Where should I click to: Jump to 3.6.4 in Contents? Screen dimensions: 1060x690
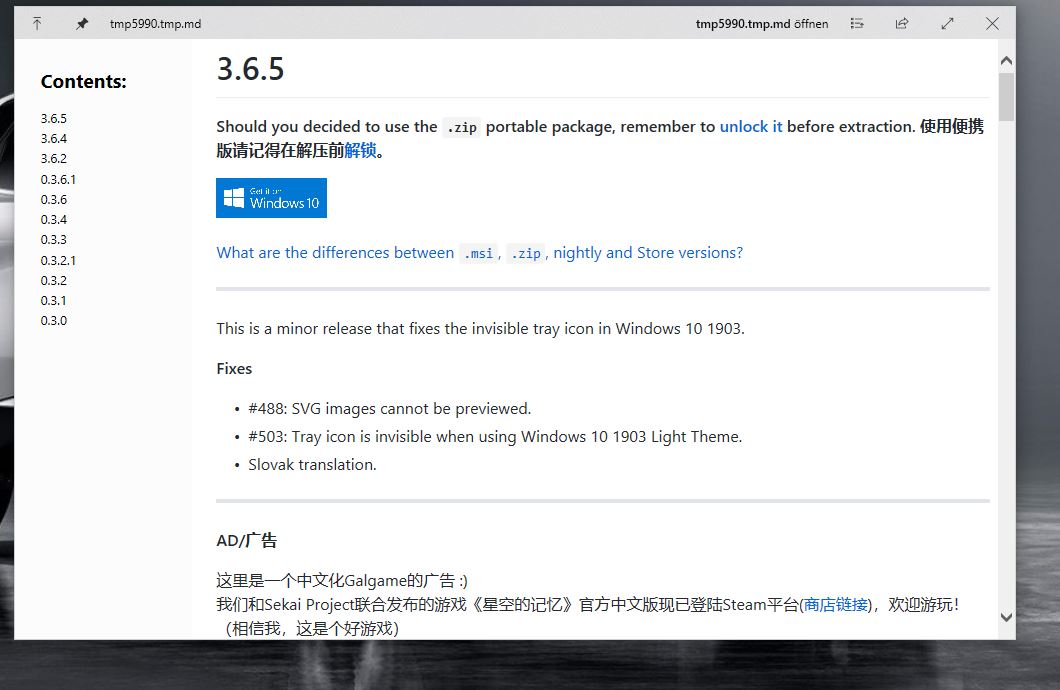pyautogui.click(x=53, y=139)
